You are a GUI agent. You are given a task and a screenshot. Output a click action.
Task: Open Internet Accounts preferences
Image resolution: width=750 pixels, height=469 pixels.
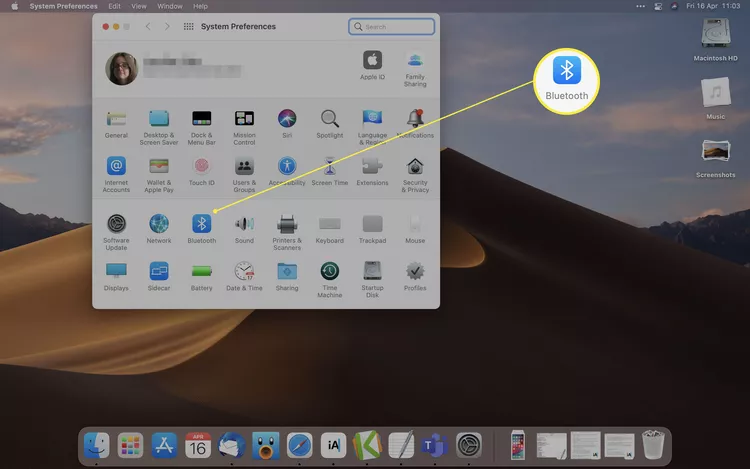[x=116, y=175]
